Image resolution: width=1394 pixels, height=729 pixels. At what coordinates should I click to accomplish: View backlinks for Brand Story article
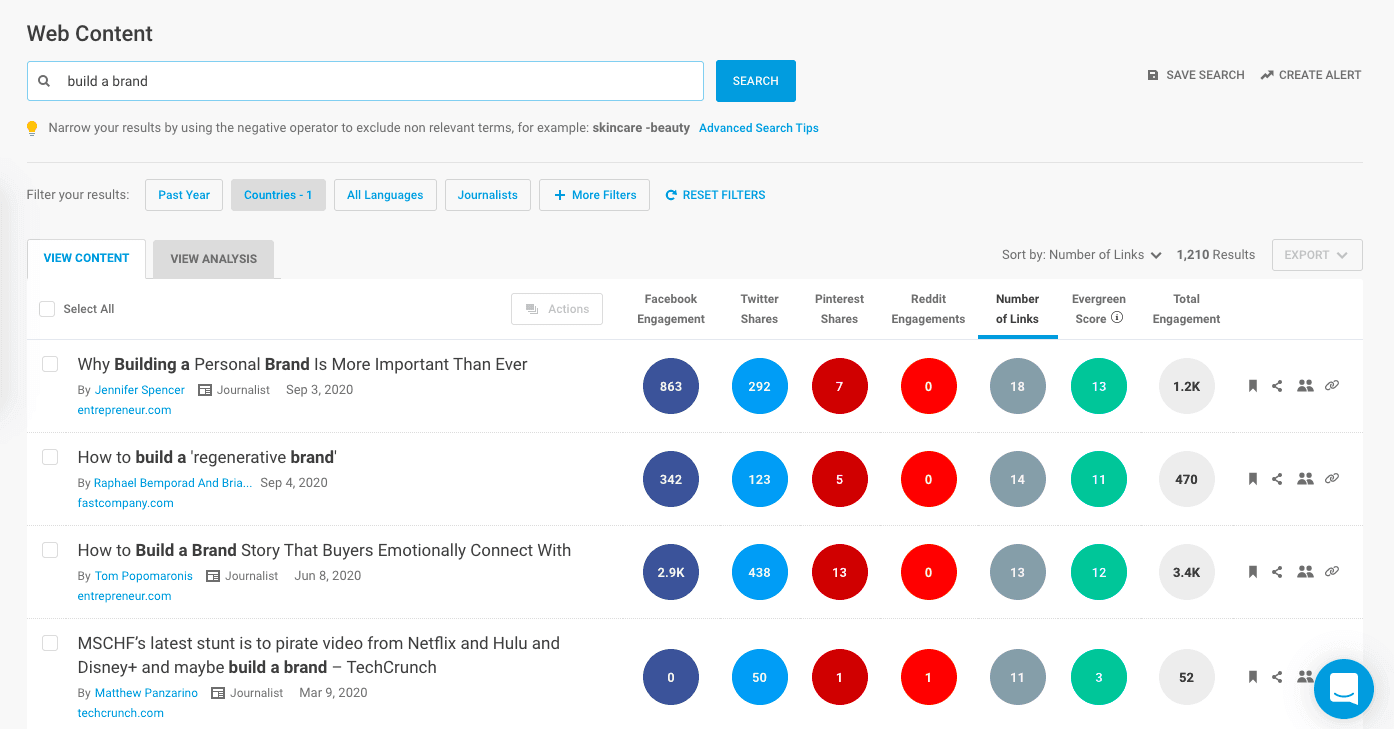coord(1332,572)
